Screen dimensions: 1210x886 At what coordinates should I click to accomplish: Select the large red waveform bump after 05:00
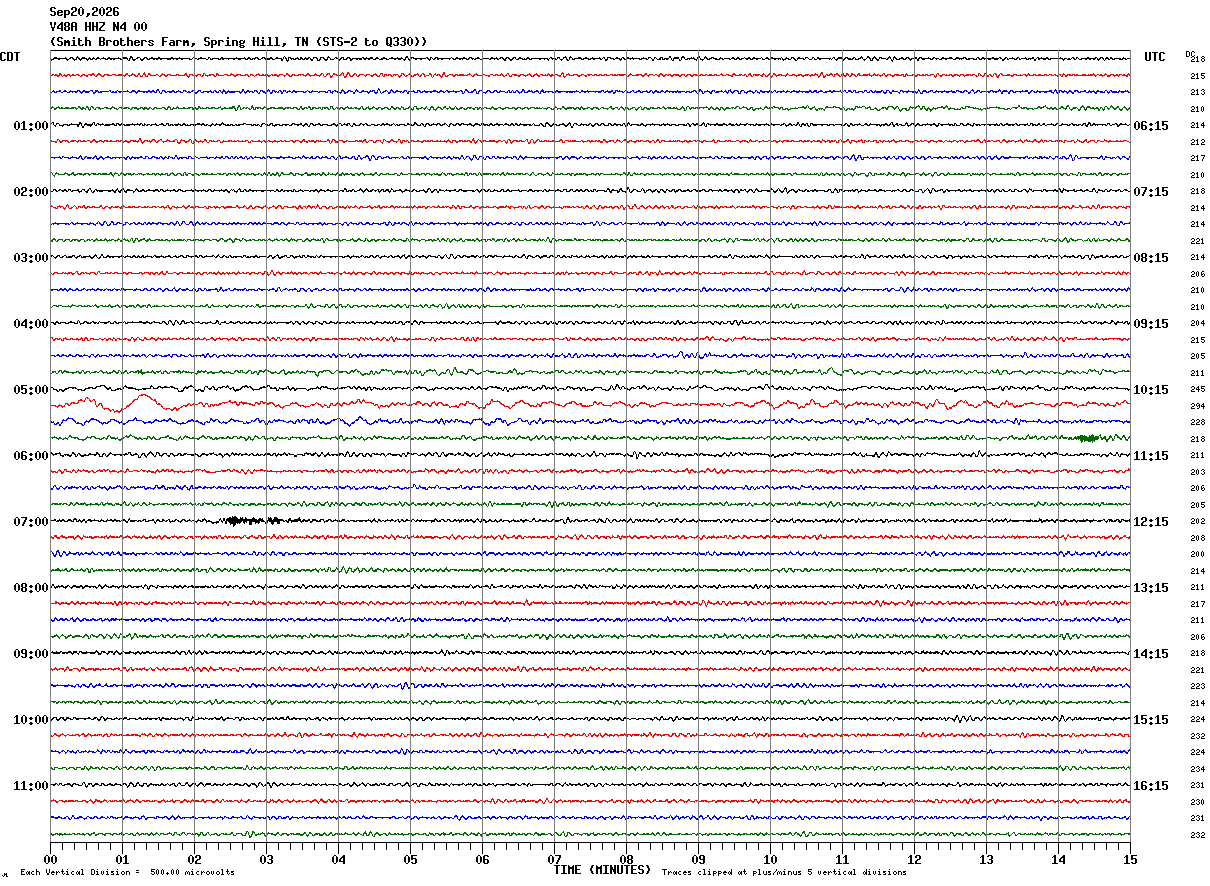point(142,402)
